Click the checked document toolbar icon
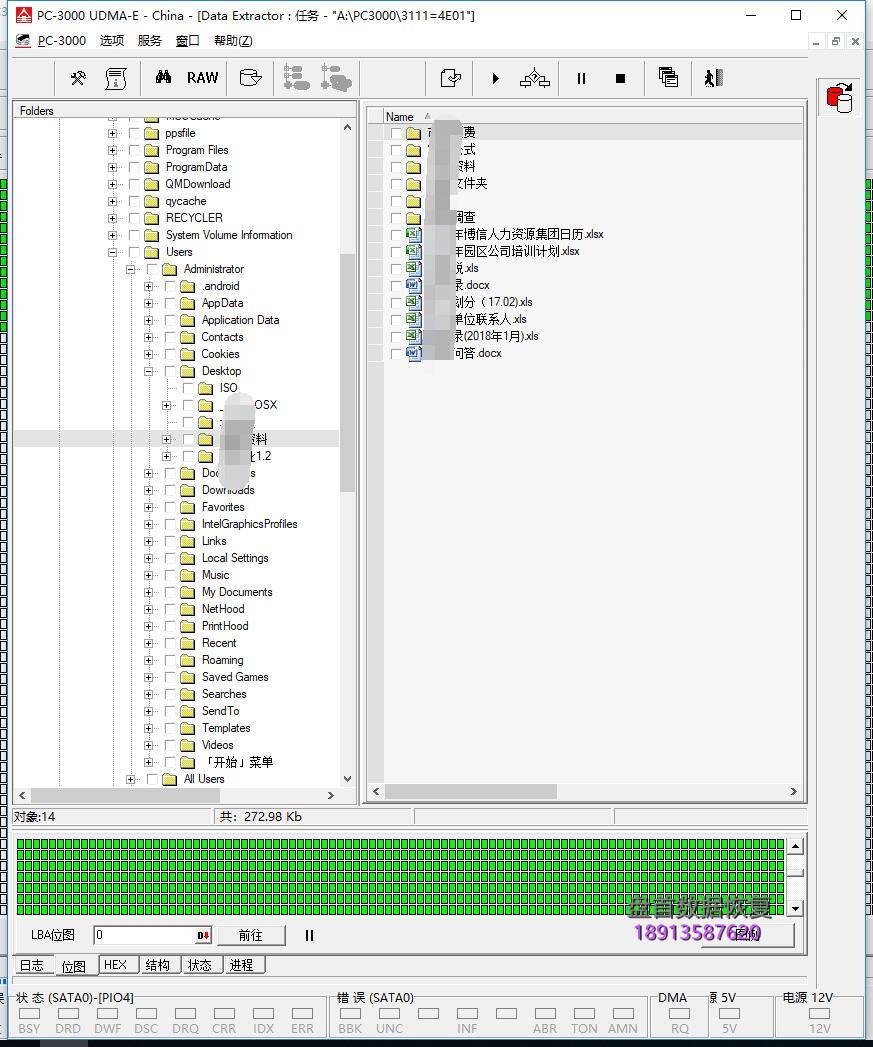The image size is (873, 1047). (x=451, y=78)
